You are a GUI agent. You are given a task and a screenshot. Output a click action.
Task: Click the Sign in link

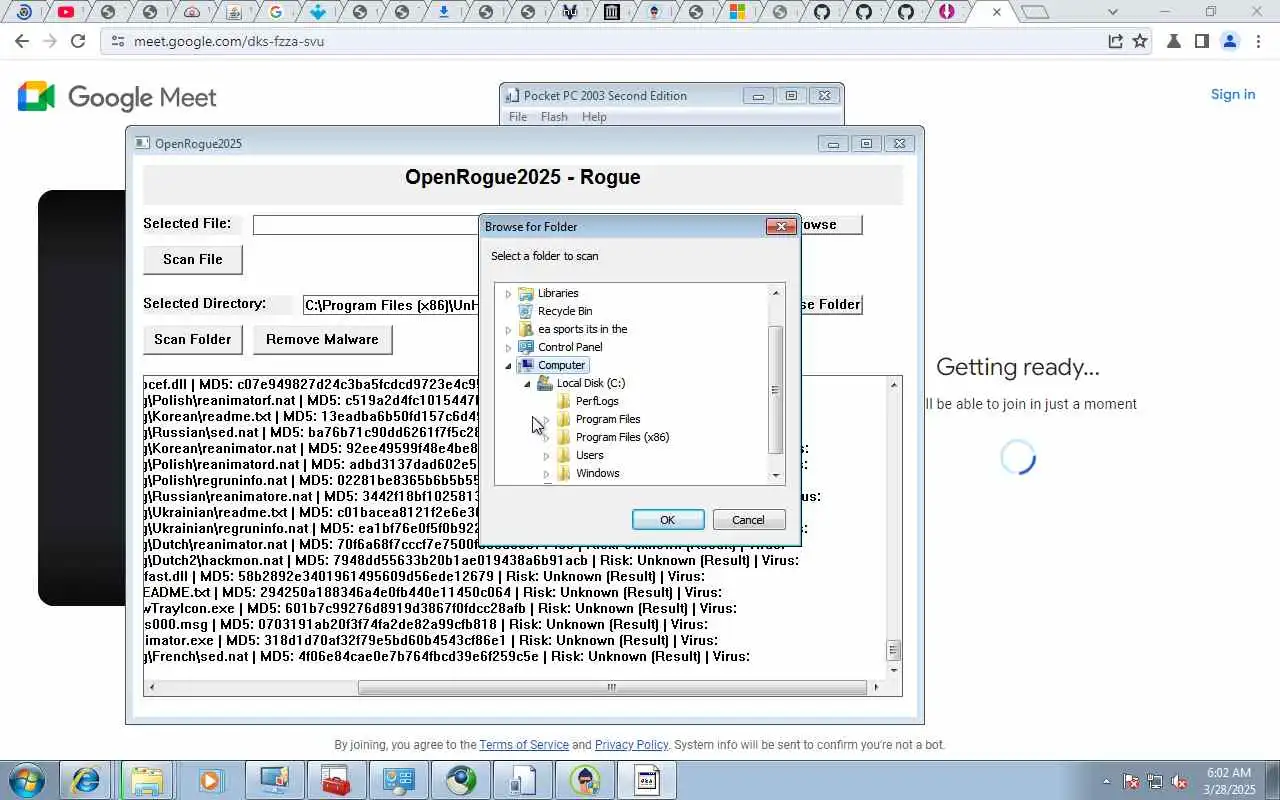(1233, 94)
